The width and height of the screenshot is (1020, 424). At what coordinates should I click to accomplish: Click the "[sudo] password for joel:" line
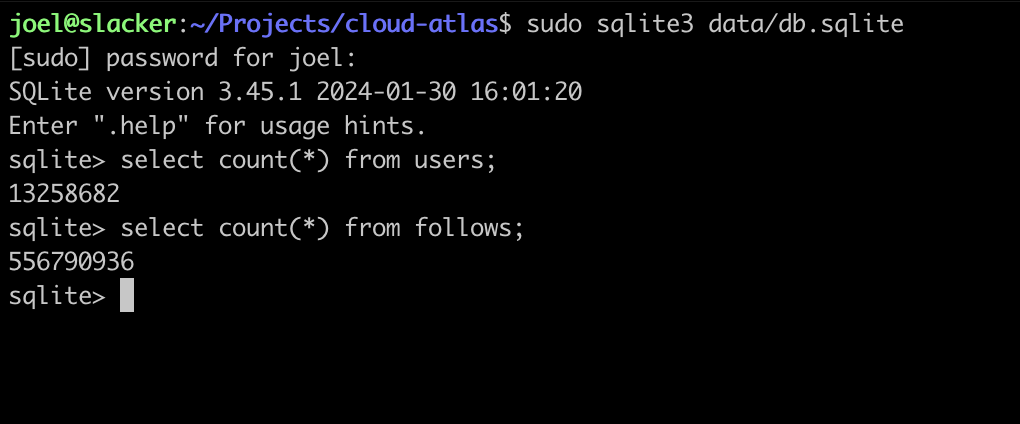coord(180,58)
